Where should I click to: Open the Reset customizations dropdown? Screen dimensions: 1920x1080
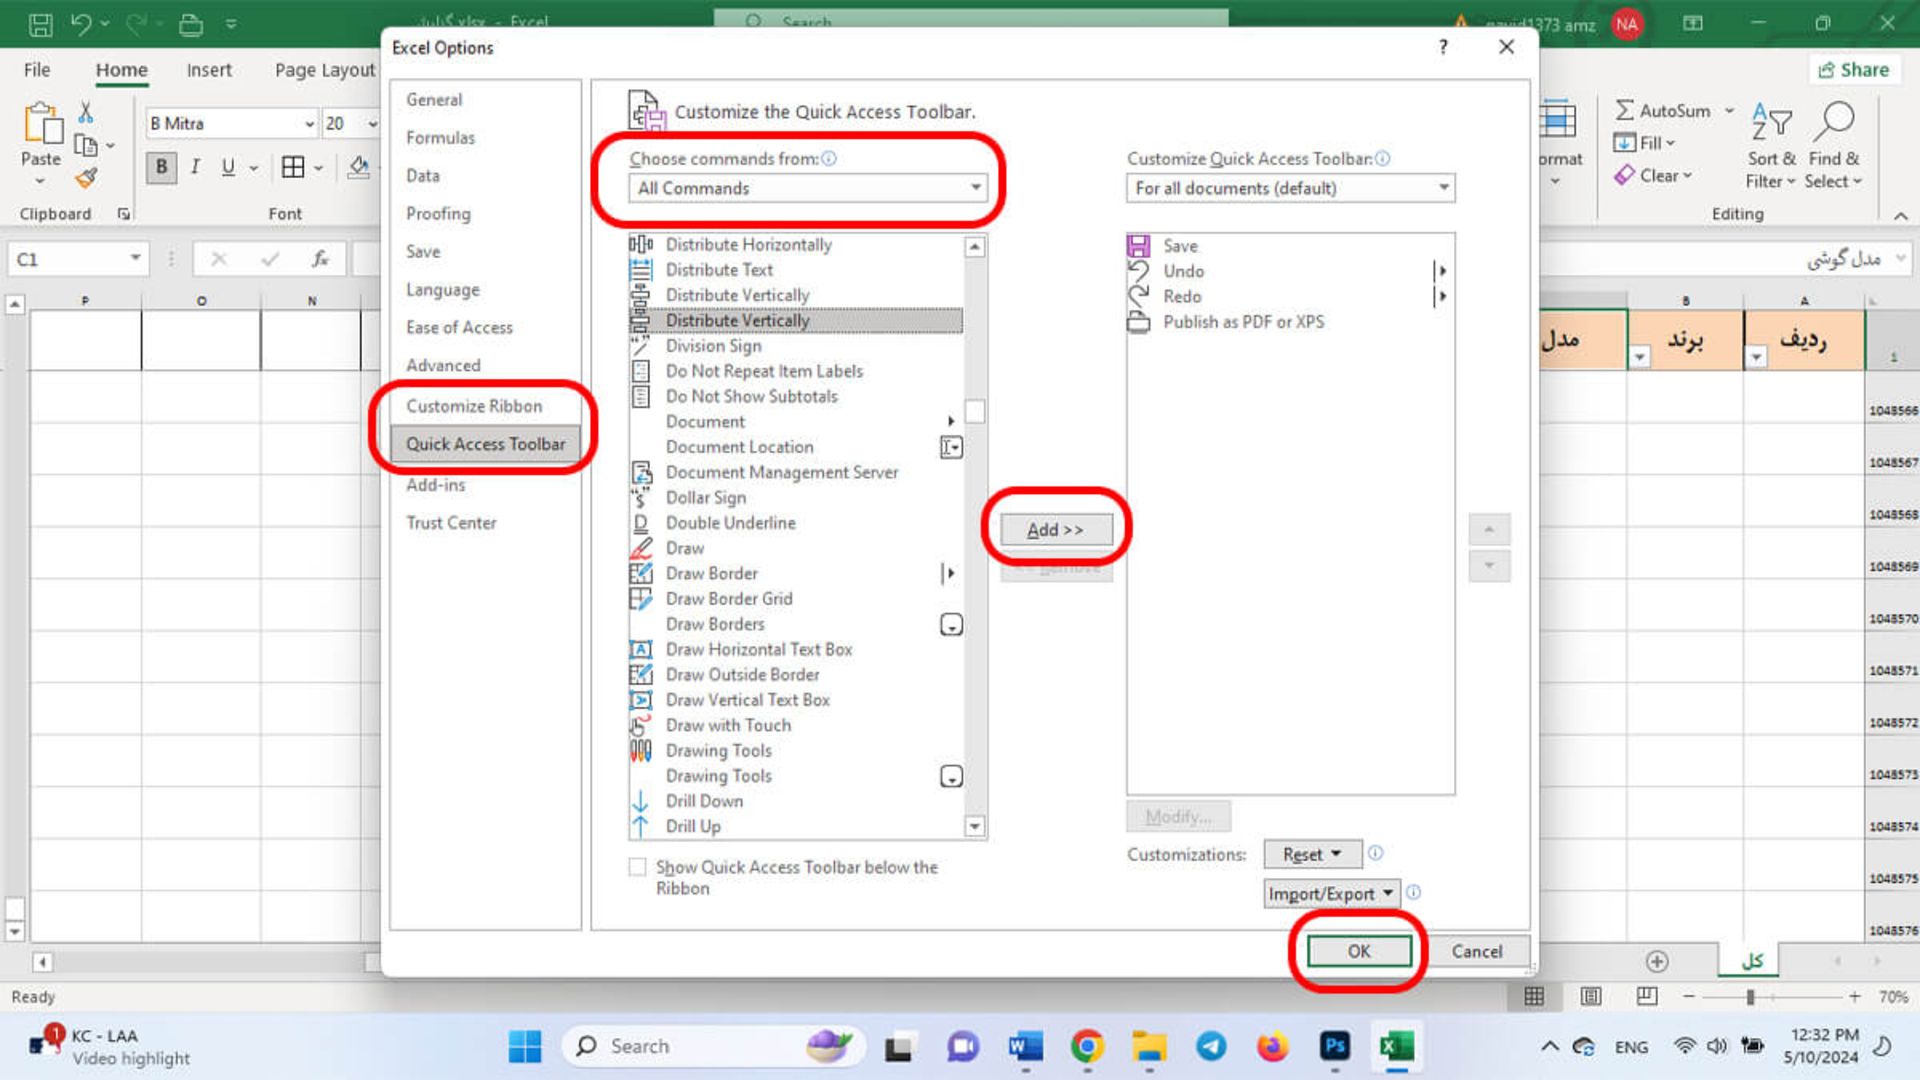(x=1312, y=854)
